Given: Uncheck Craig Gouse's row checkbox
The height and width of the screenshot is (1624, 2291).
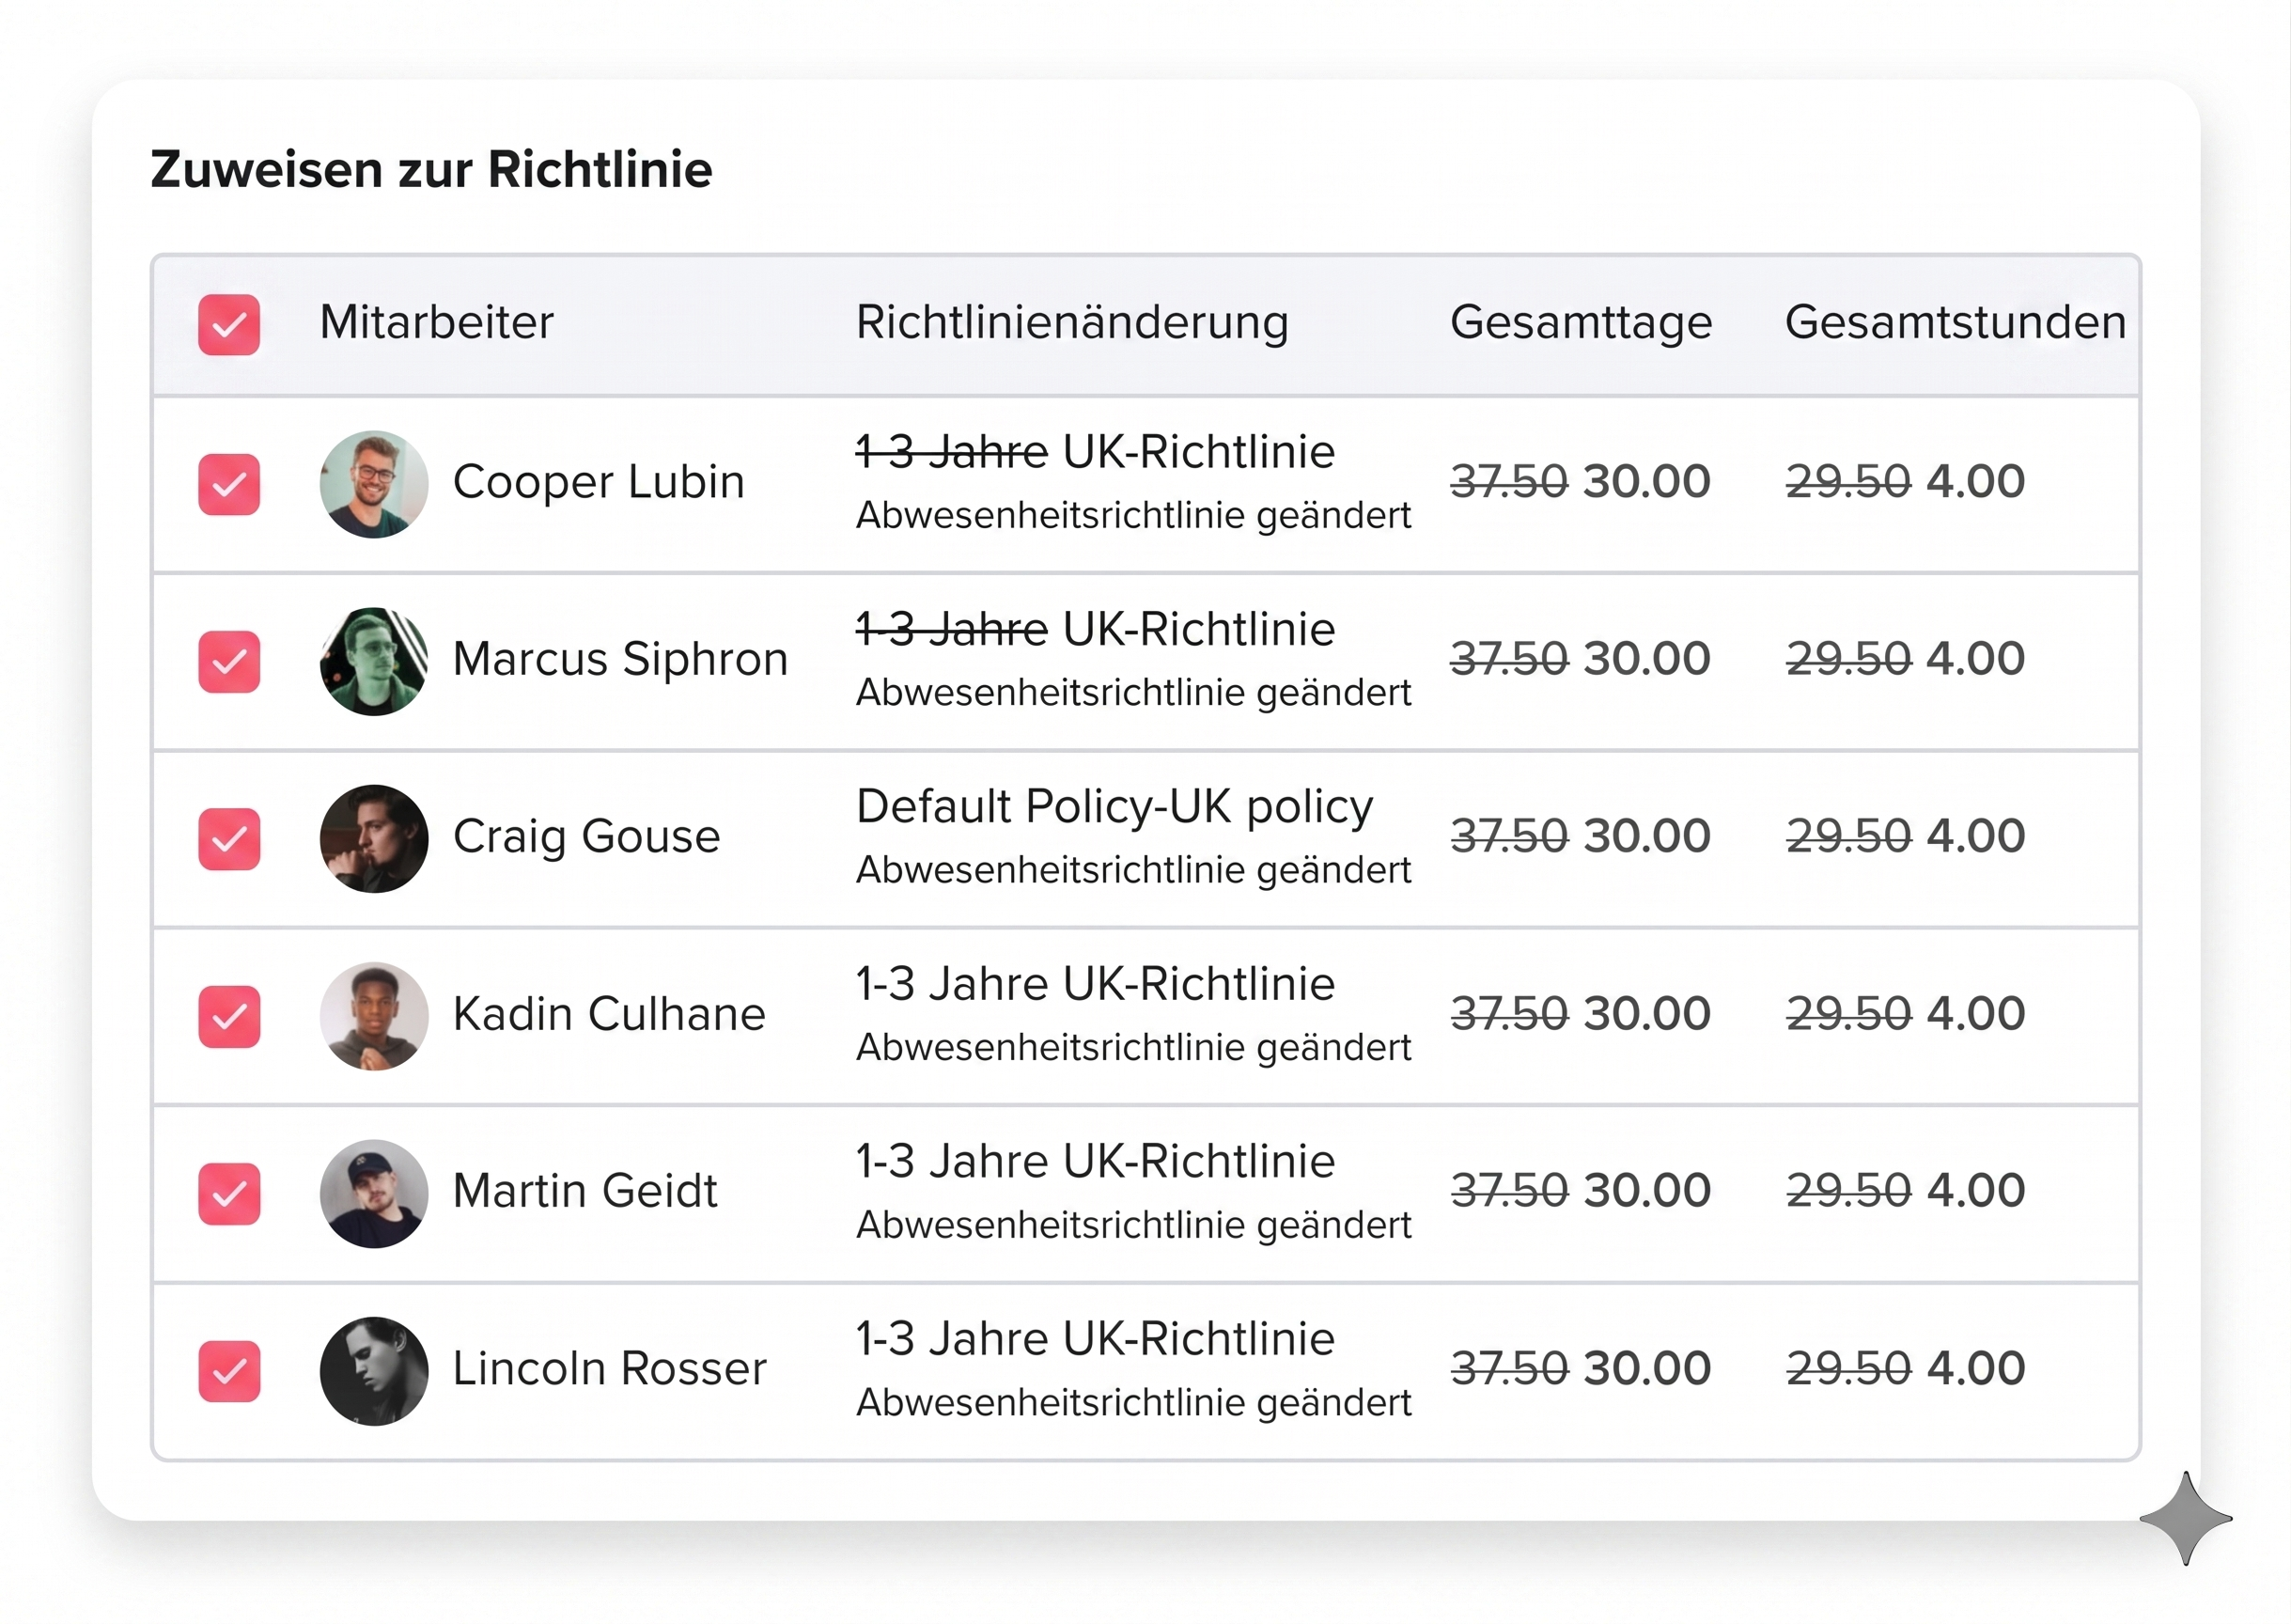Looking at the screenshot, I should coord(229,838).
